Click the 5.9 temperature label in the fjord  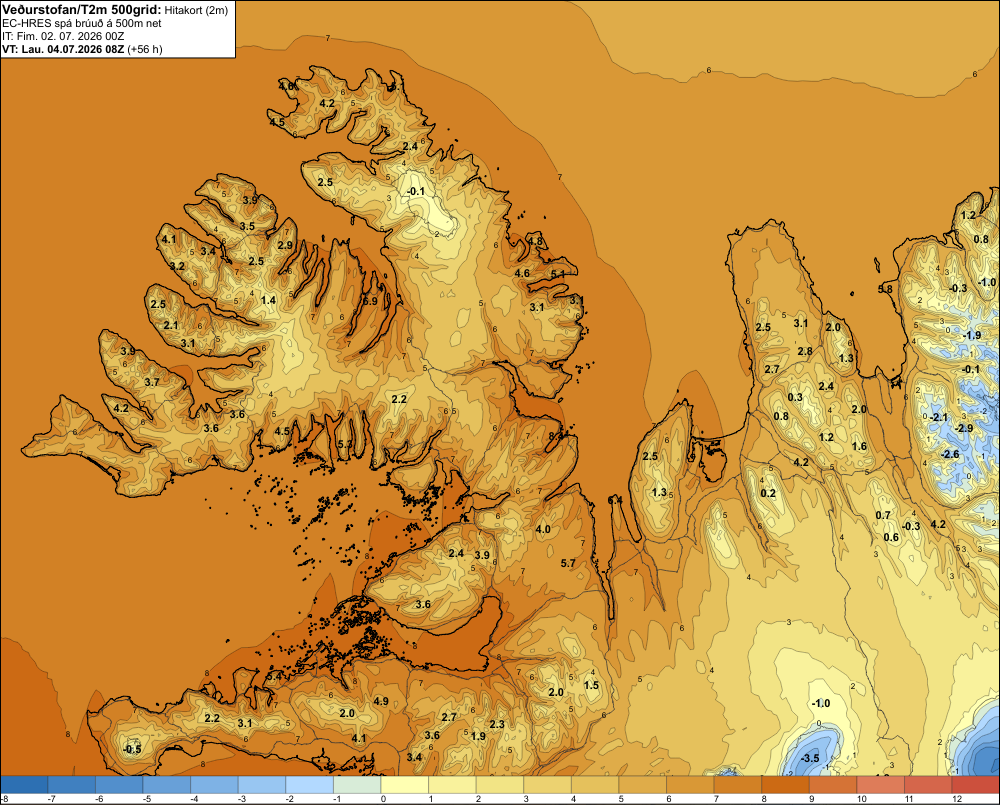click(371, 301)
